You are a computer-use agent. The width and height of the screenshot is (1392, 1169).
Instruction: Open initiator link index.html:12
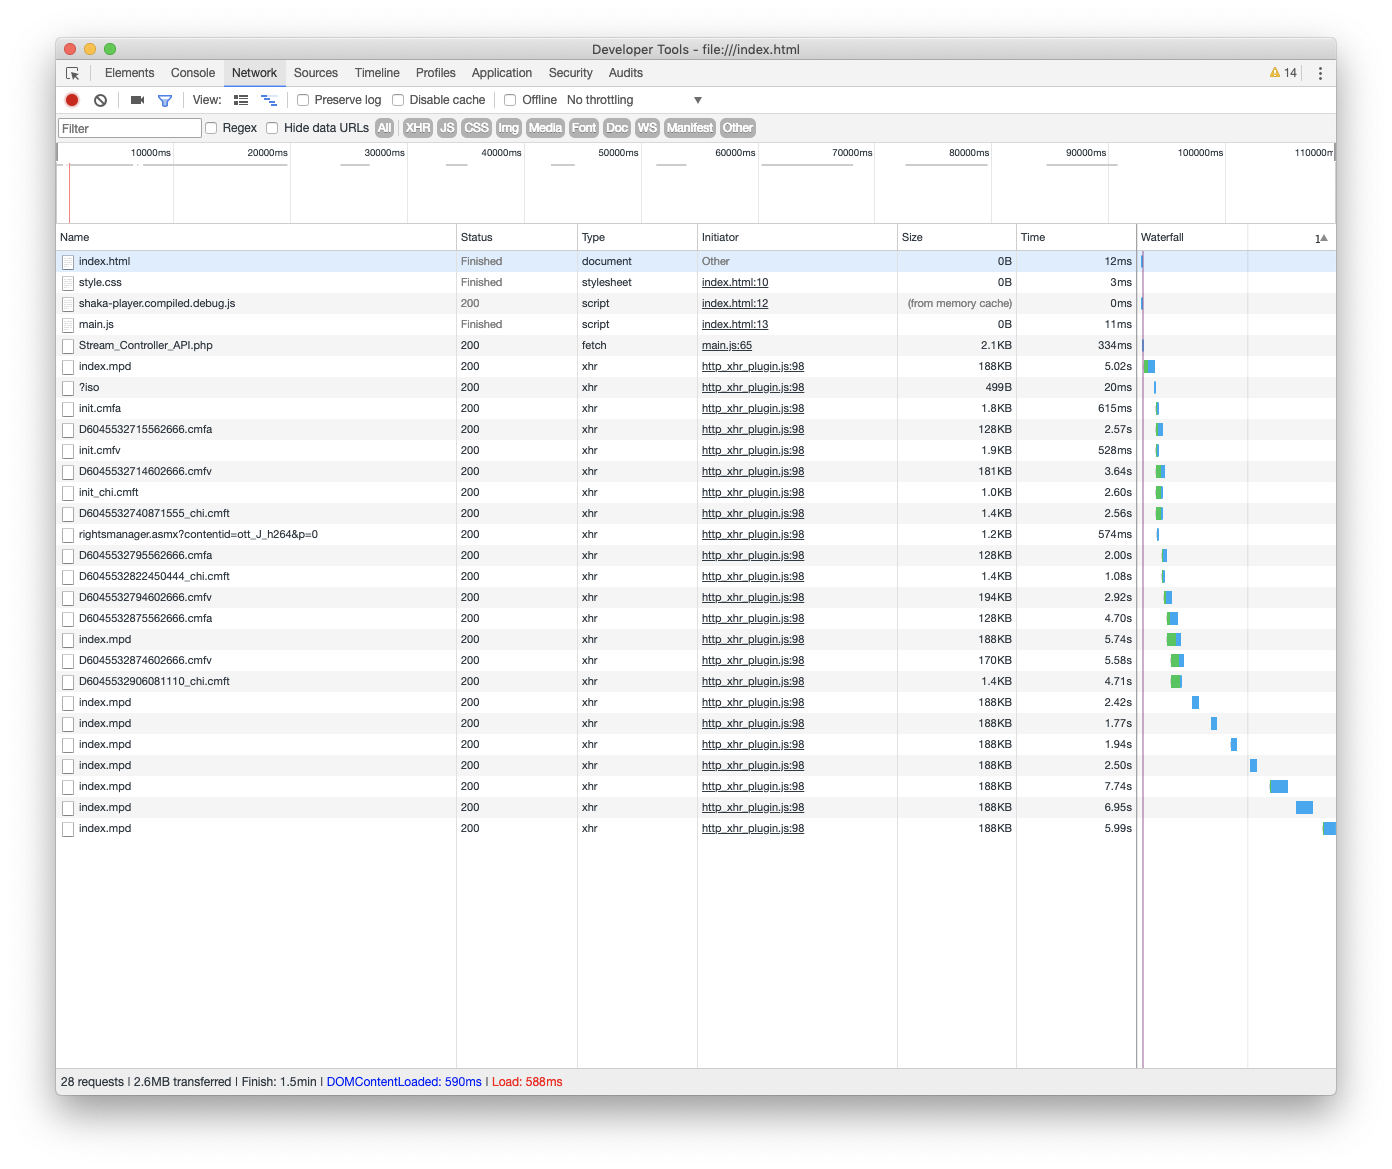[x=735, y=304]
